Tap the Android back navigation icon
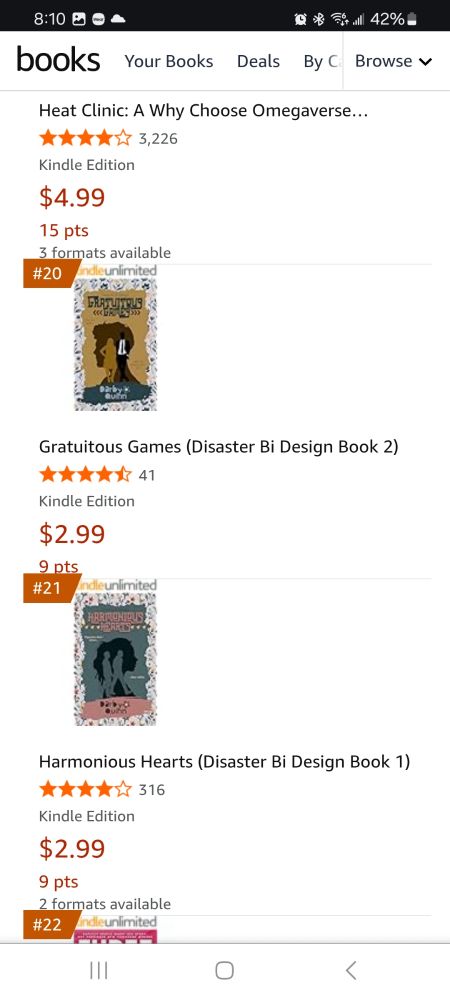 (x=351, y=970)
